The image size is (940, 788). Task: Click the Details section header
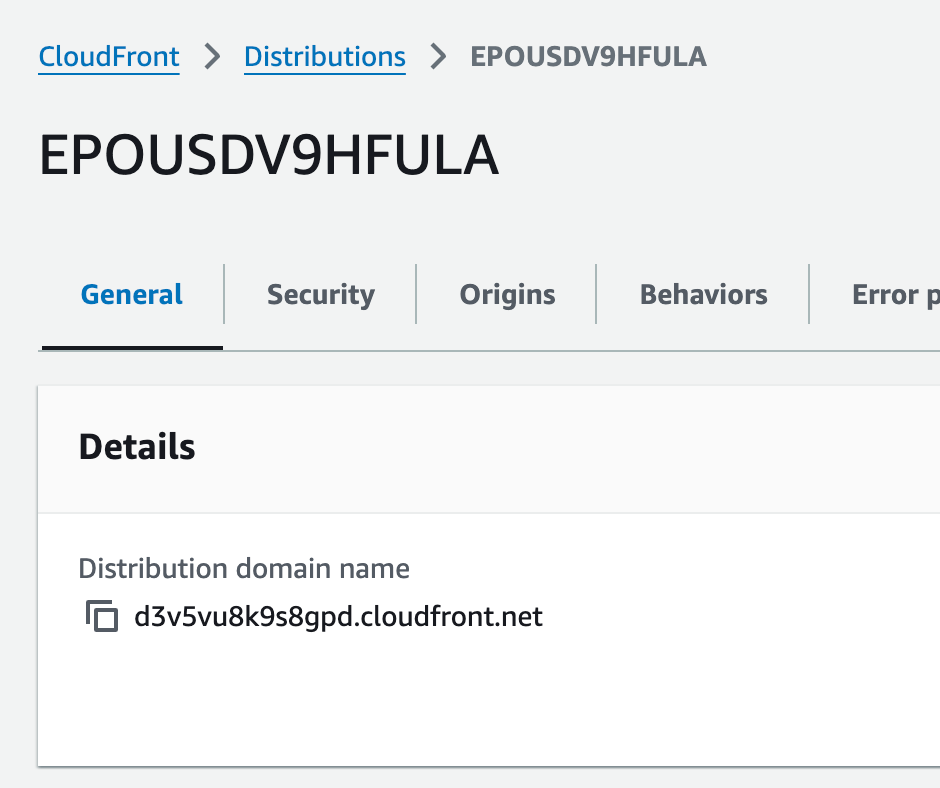137,447
